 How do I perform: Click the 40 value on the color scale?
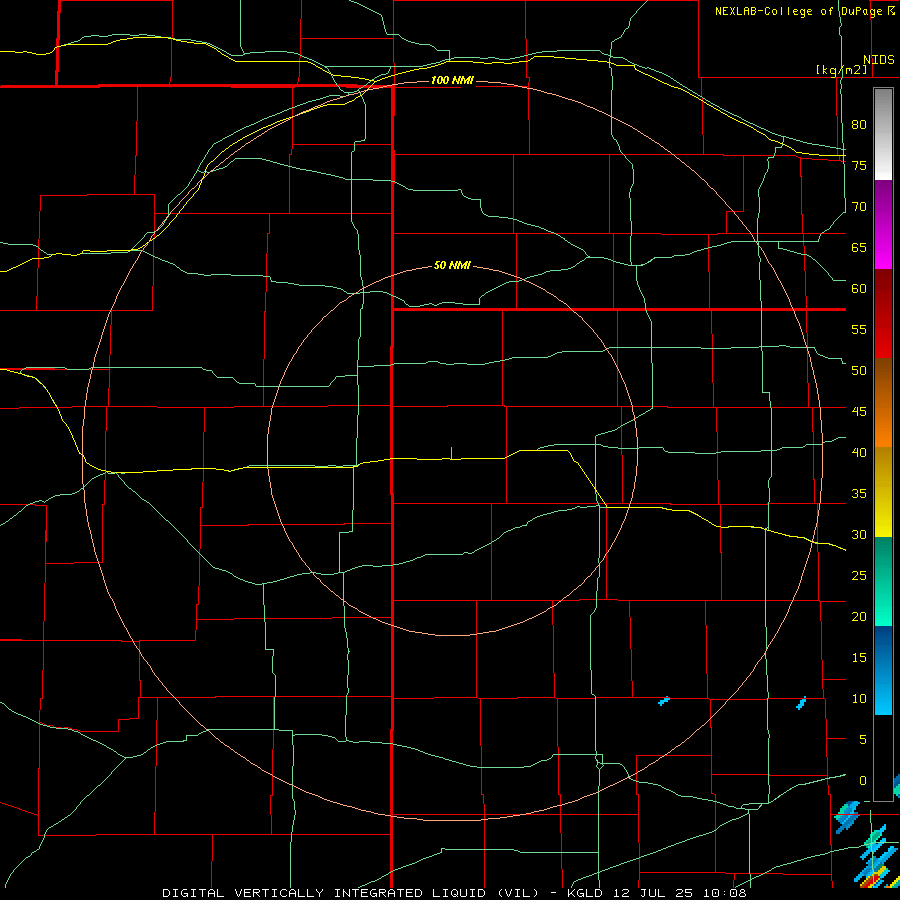point(859,452)
